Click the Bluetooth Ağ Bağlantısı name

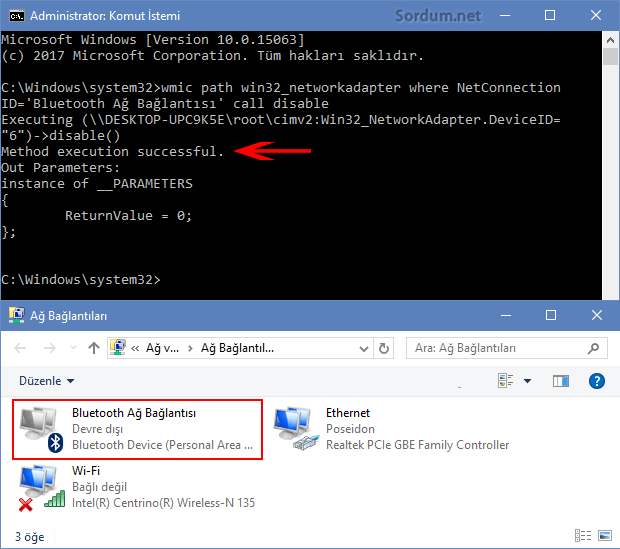[x=134, y=413]
